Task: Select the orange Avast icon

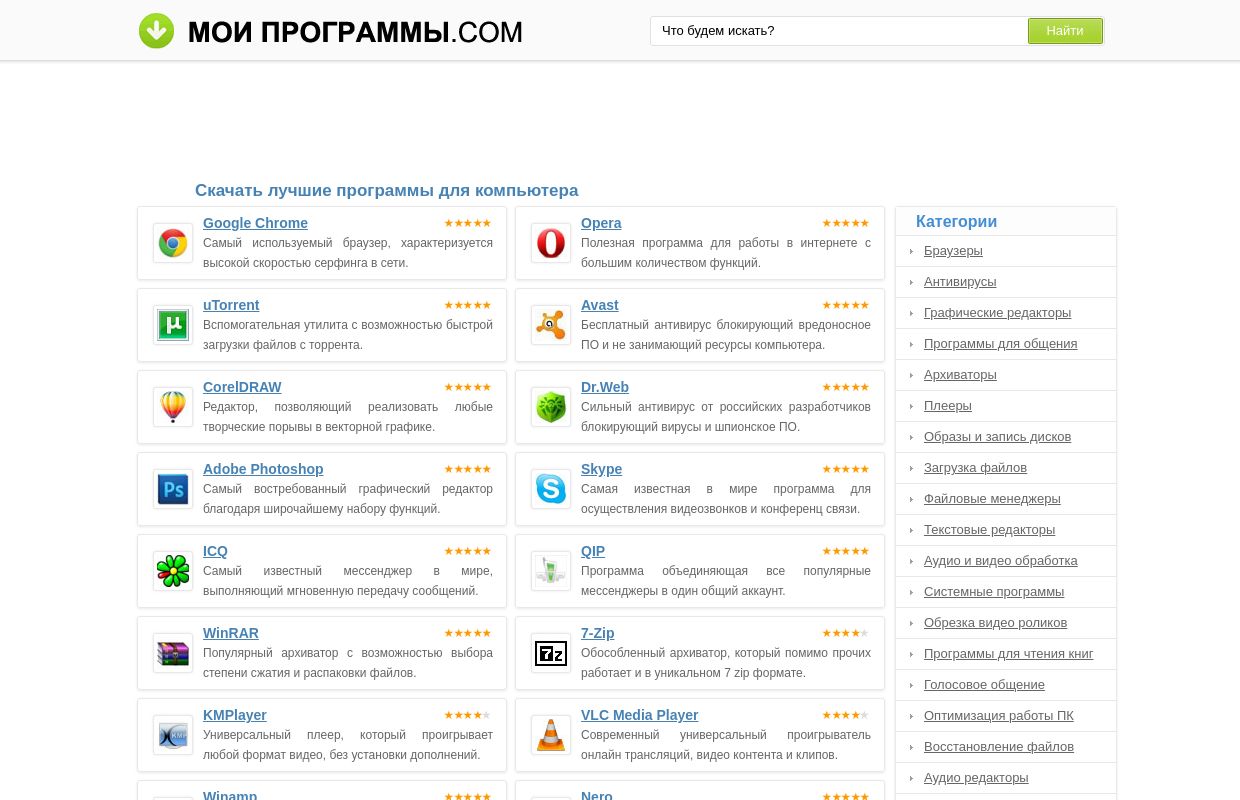Action: click(x=551, y=325)
